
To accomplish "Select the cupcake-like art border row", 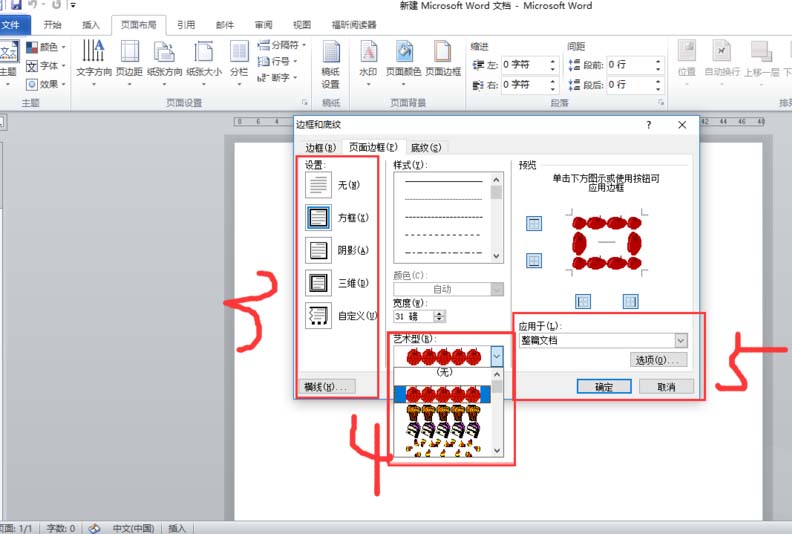I will (x=443, y=412).
